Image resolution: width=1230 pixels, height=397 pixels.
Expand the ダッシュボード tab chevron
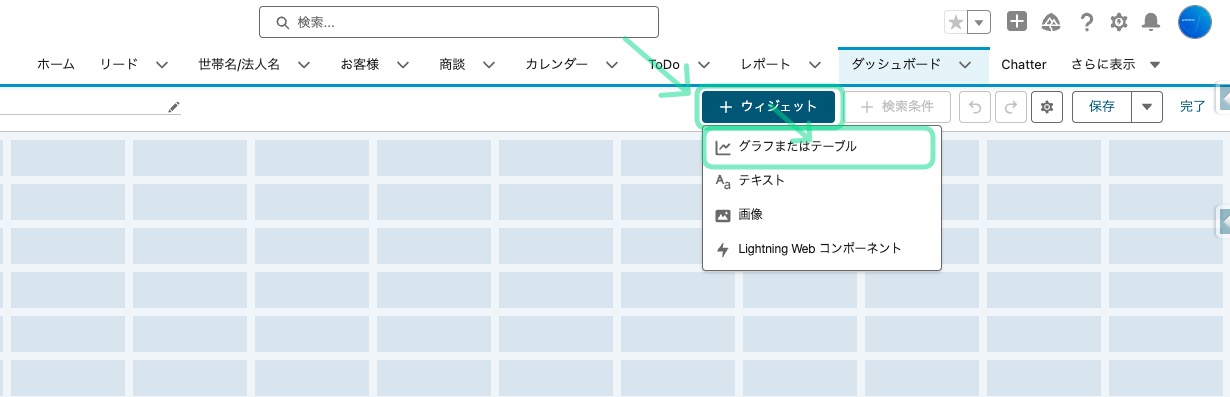point(965,64)
